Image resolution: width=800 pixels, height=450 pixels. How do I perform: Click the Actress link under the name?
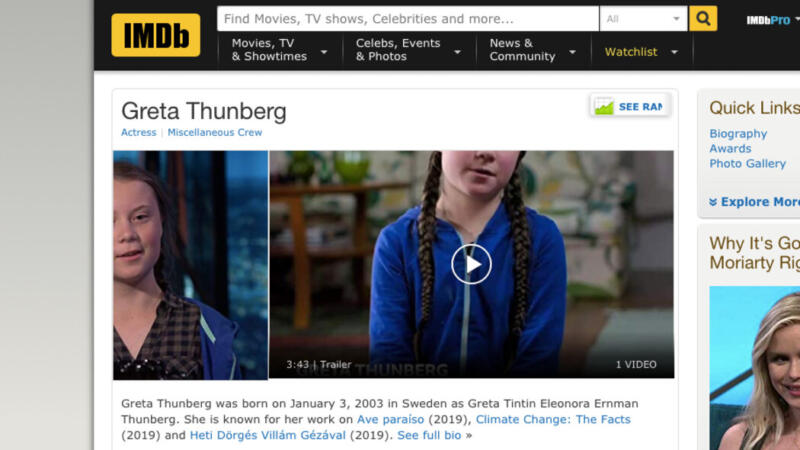pos(139,132)
